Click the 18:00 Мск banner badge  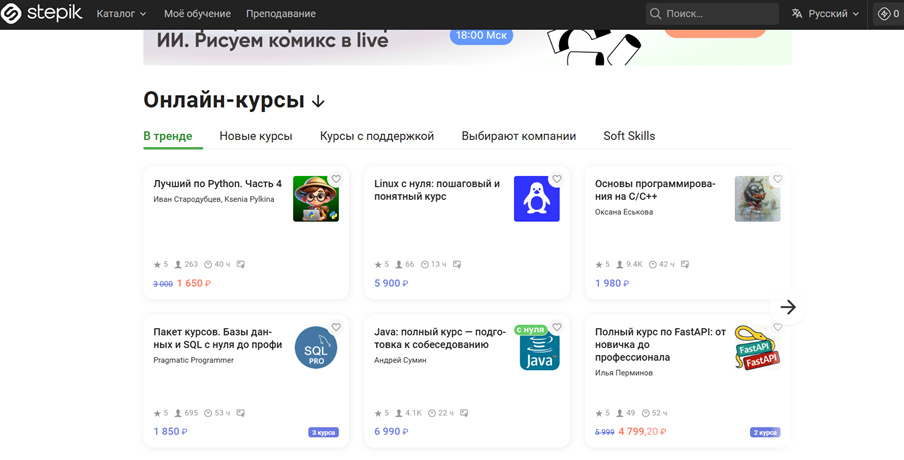tap(481, 36)
